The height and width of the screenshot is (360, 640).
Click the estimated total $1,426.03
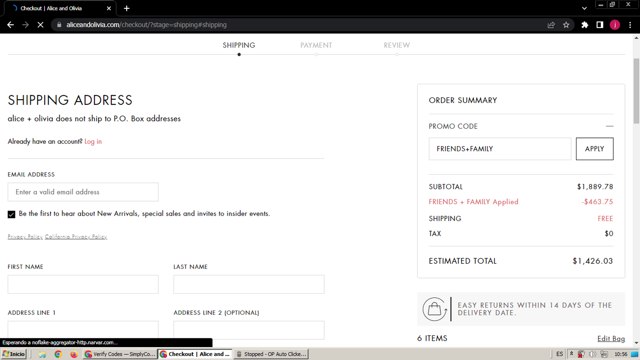coord(593,261)
